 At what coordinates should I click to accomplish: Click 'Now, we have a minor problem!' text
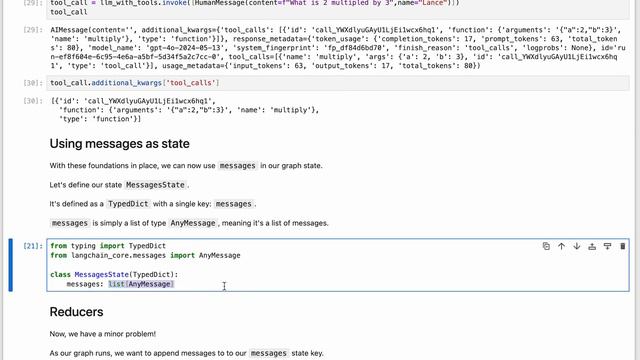pyautogui.click(x=103, y=334)
